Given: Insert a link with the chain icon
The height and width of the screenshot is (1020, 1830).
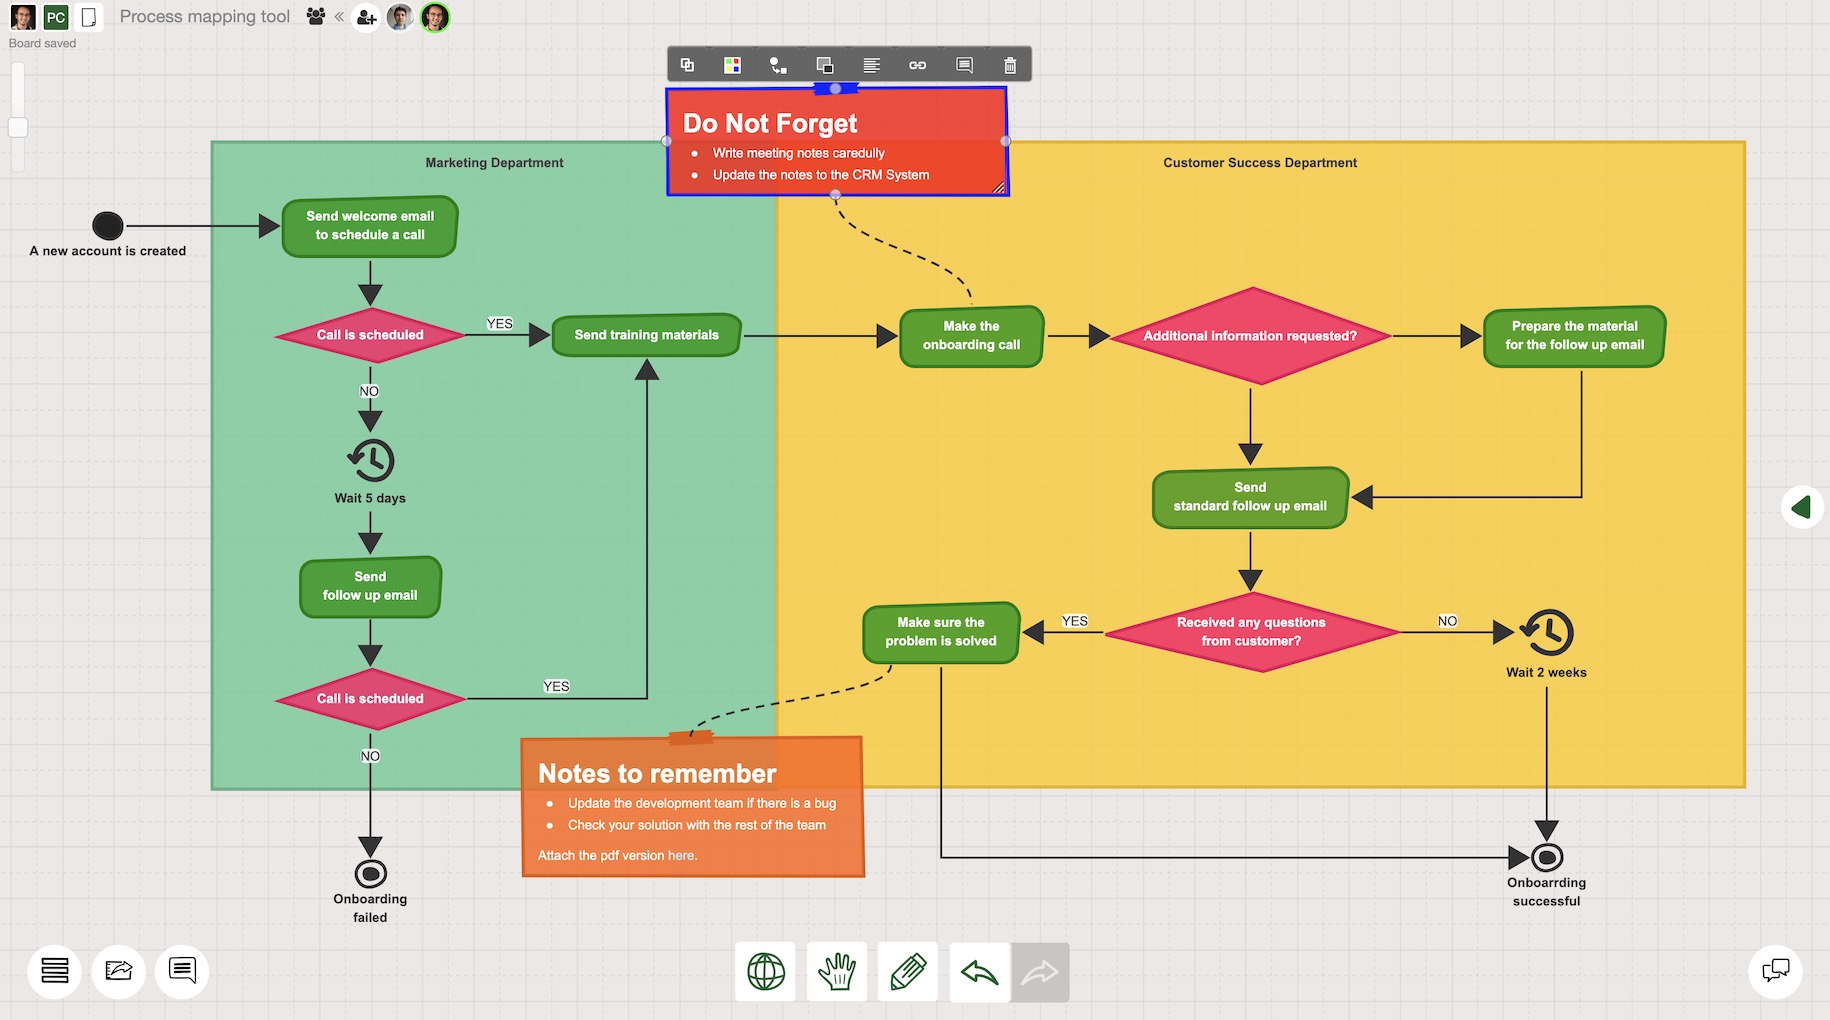Looking at the screenshot, I should [x=917, y=65].
